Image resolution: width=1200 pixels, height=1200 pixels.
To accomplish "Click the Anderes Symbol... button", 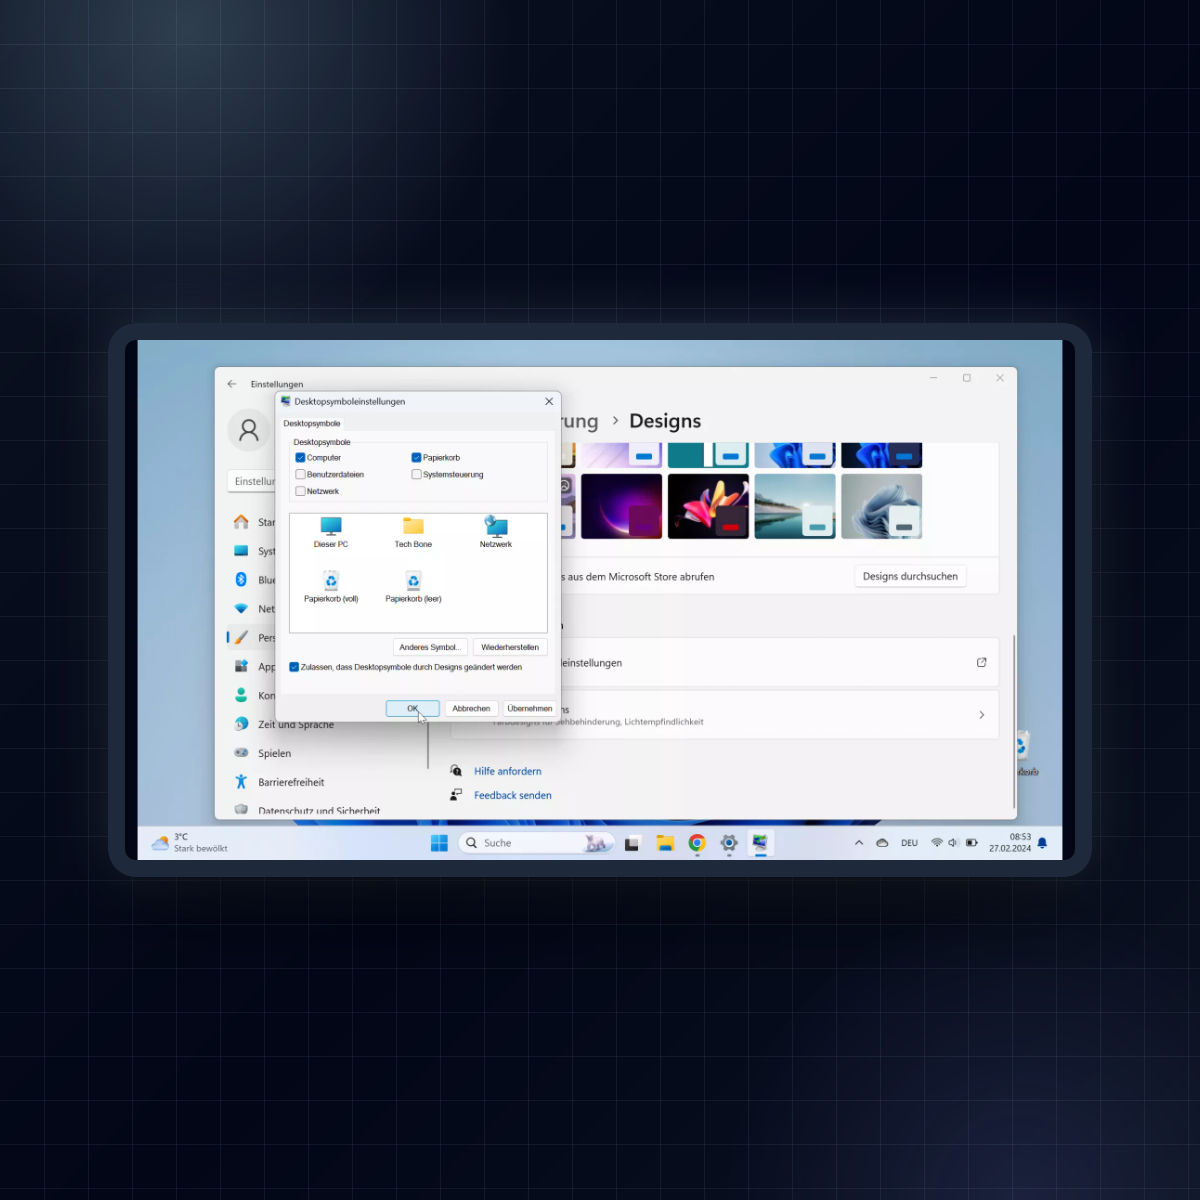I will pyautogui.click(x=430, y=647).
